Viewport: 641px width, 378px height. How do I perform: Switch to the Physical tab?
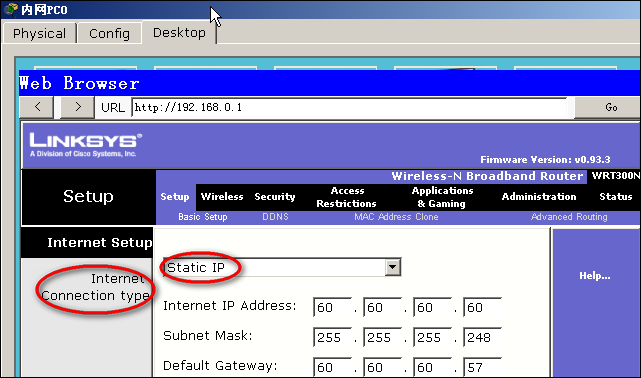[39, 33]
